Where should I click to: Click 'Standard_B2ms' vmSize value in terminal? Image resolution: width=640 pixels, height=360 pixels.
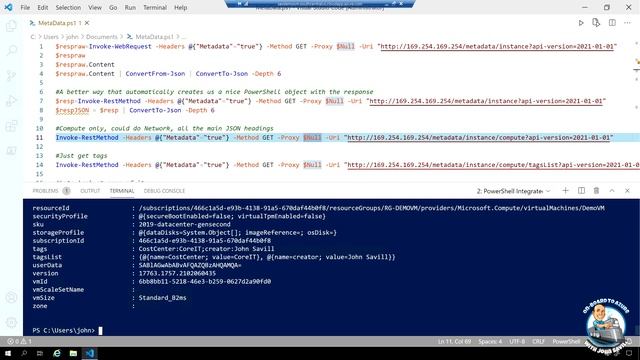pyautogui.click(x=162, y=298)
